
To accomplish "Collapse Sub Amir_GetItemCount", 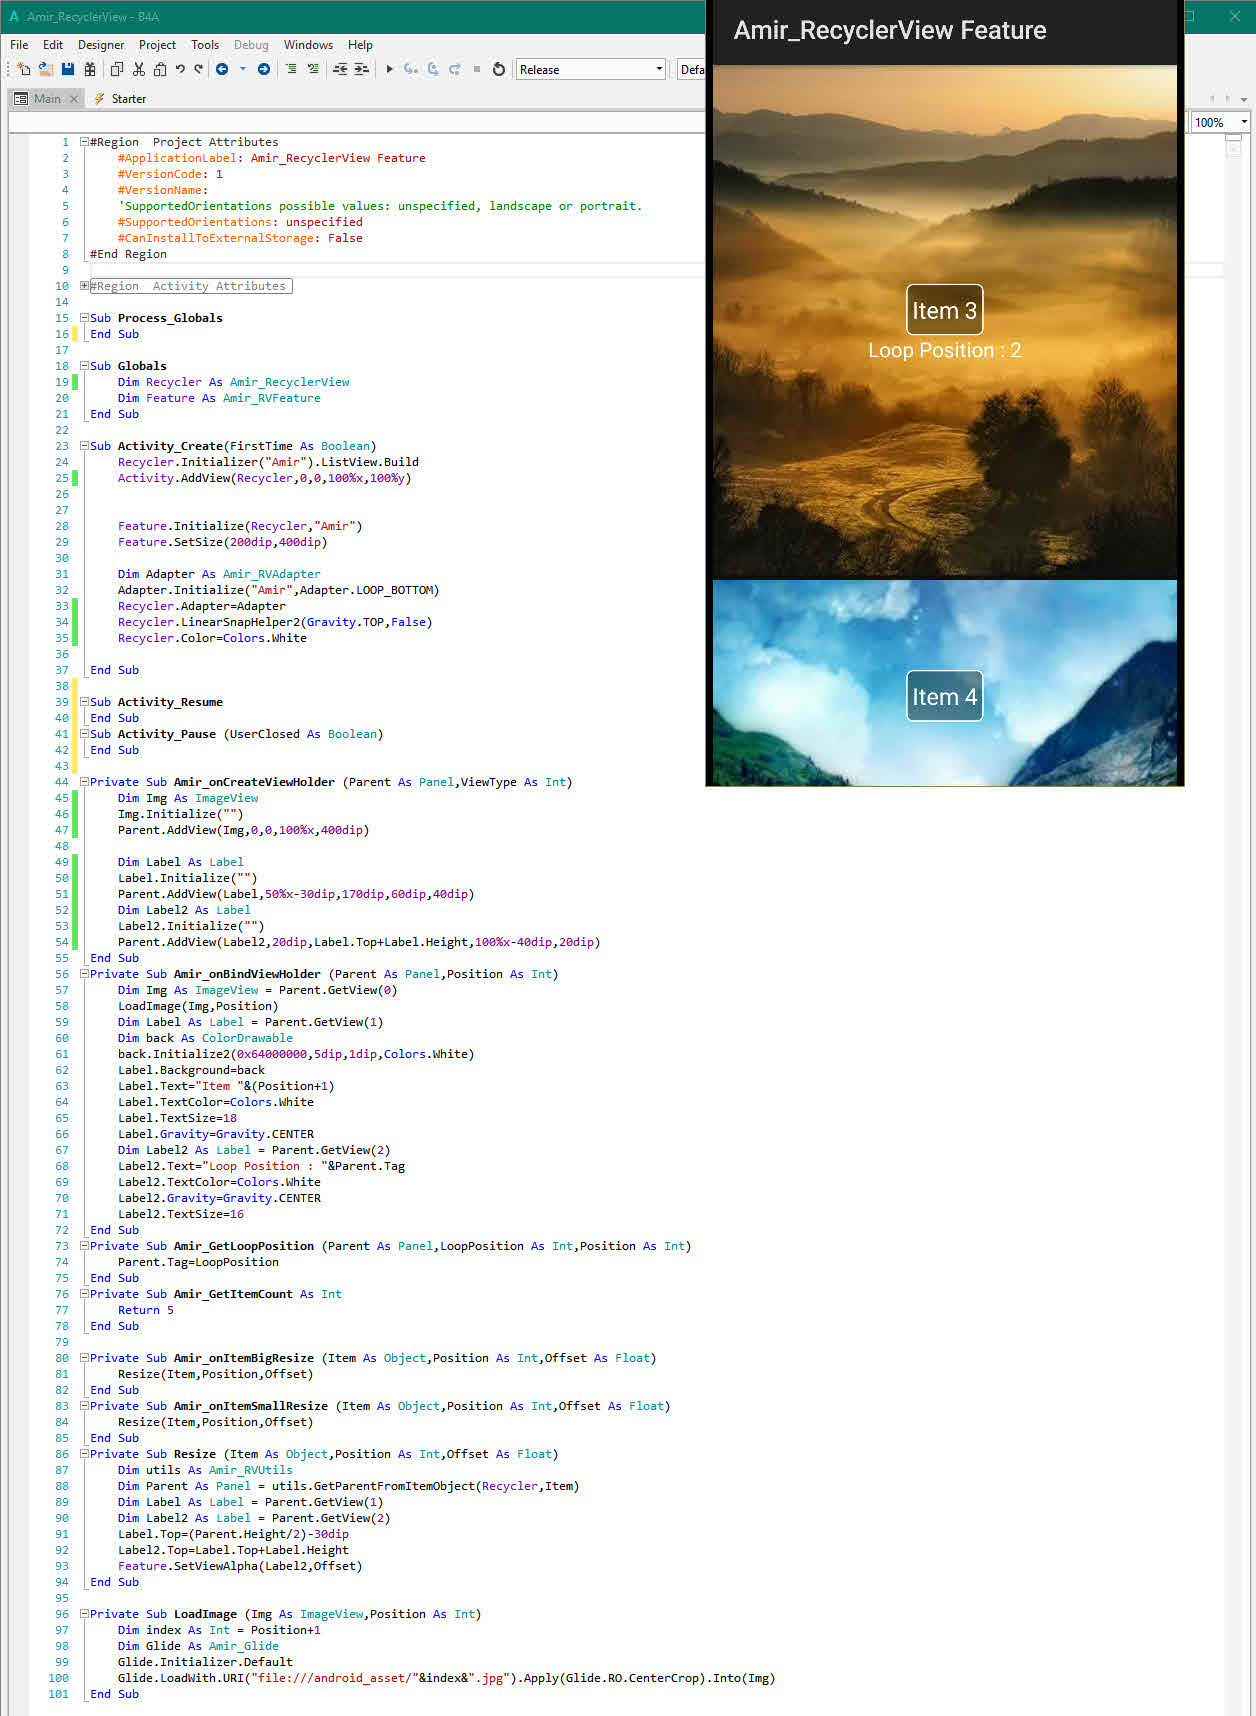I will pos(85,1294).
